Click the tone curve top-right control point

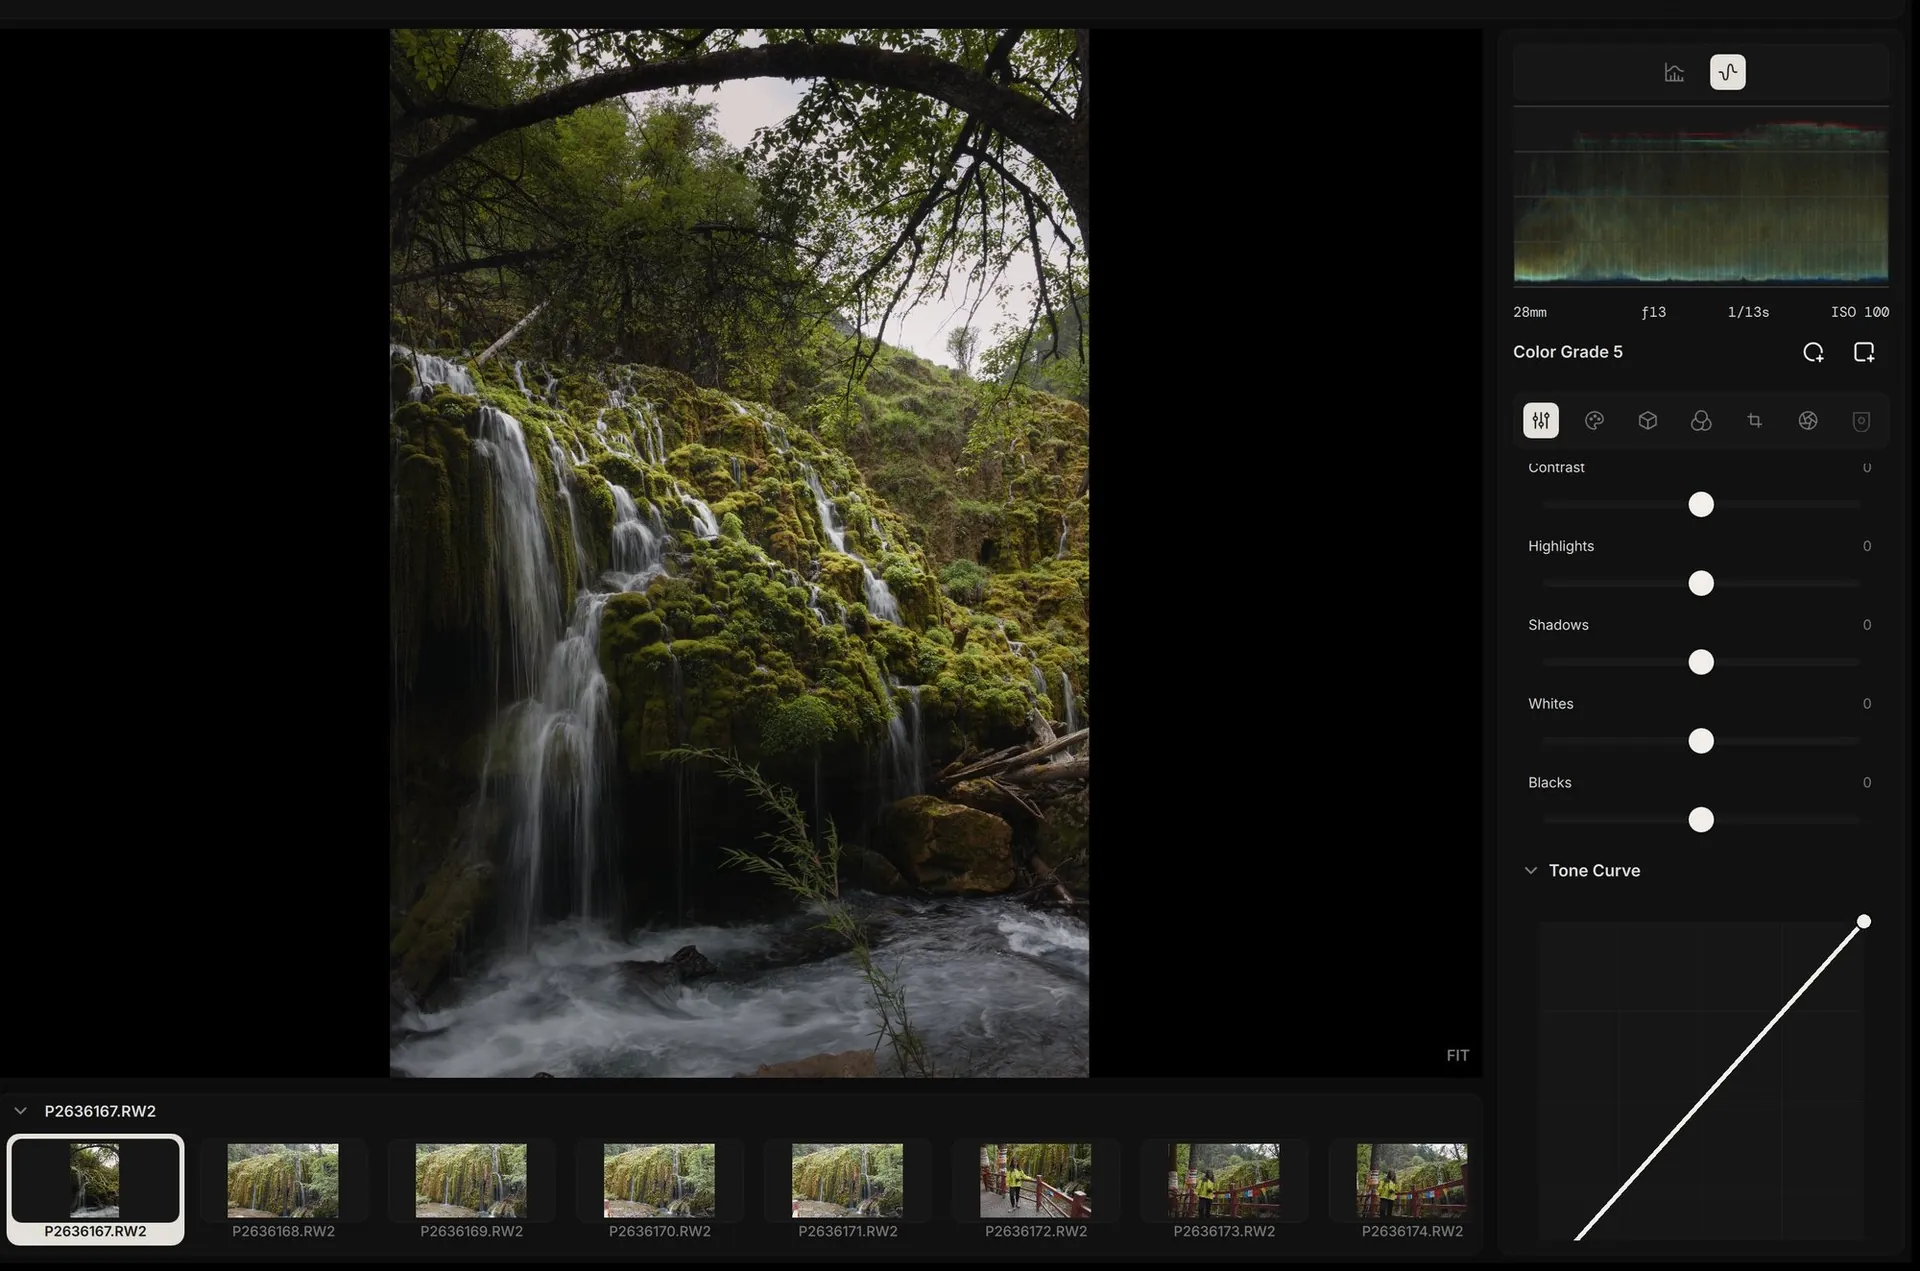1864,922
